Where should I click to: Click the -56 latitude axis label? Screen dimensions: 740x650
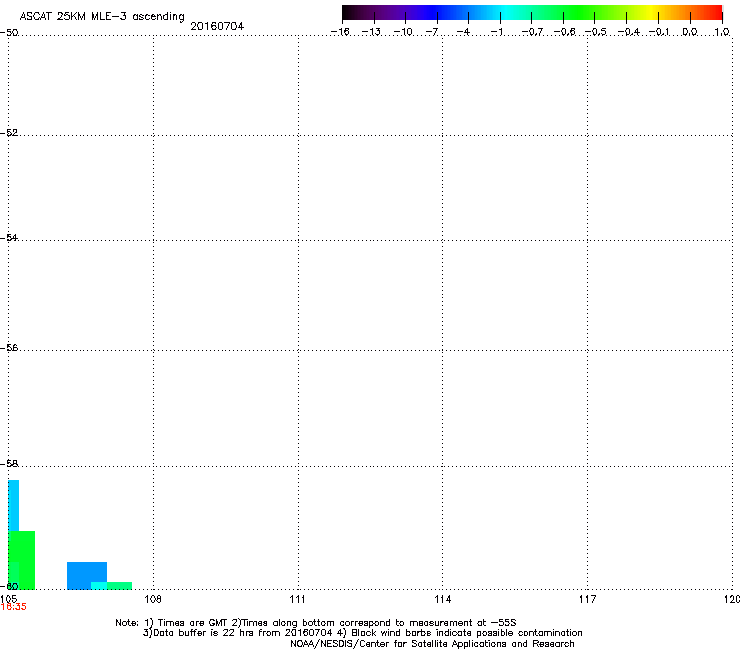tap(9, 347)
